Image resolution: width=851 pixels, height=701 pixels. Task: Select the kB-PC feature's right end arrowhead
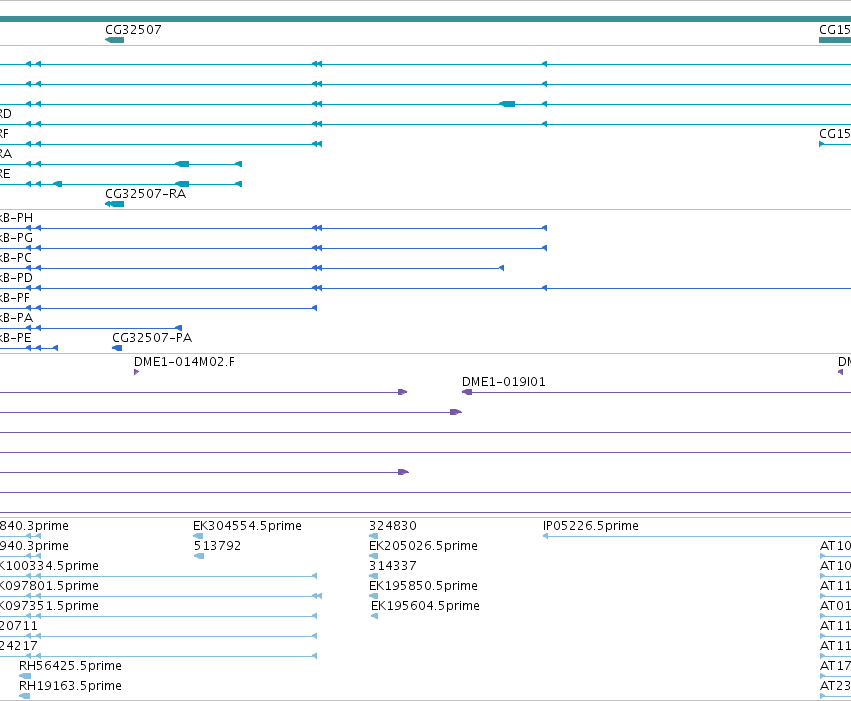(x=501, y=268)
